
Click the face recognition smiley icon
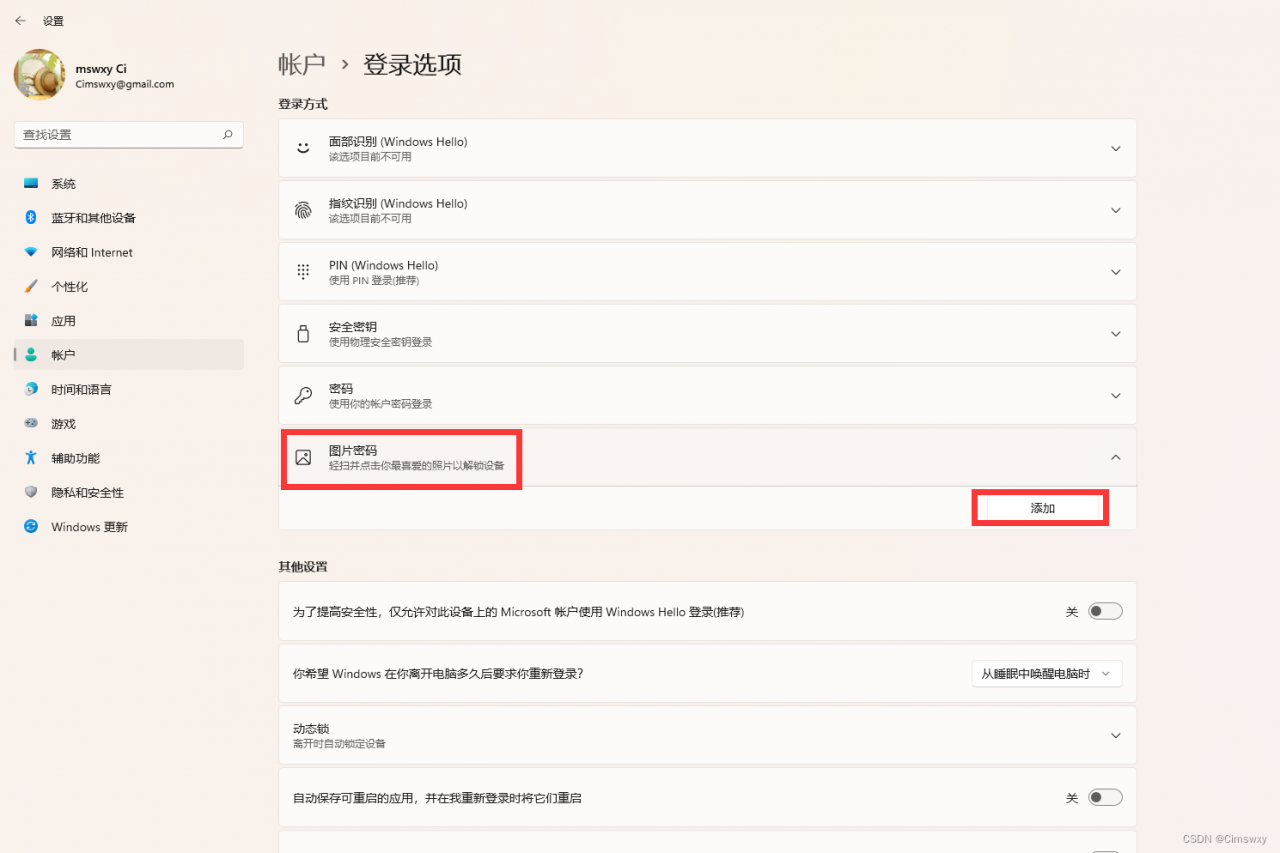click(303, 148)
